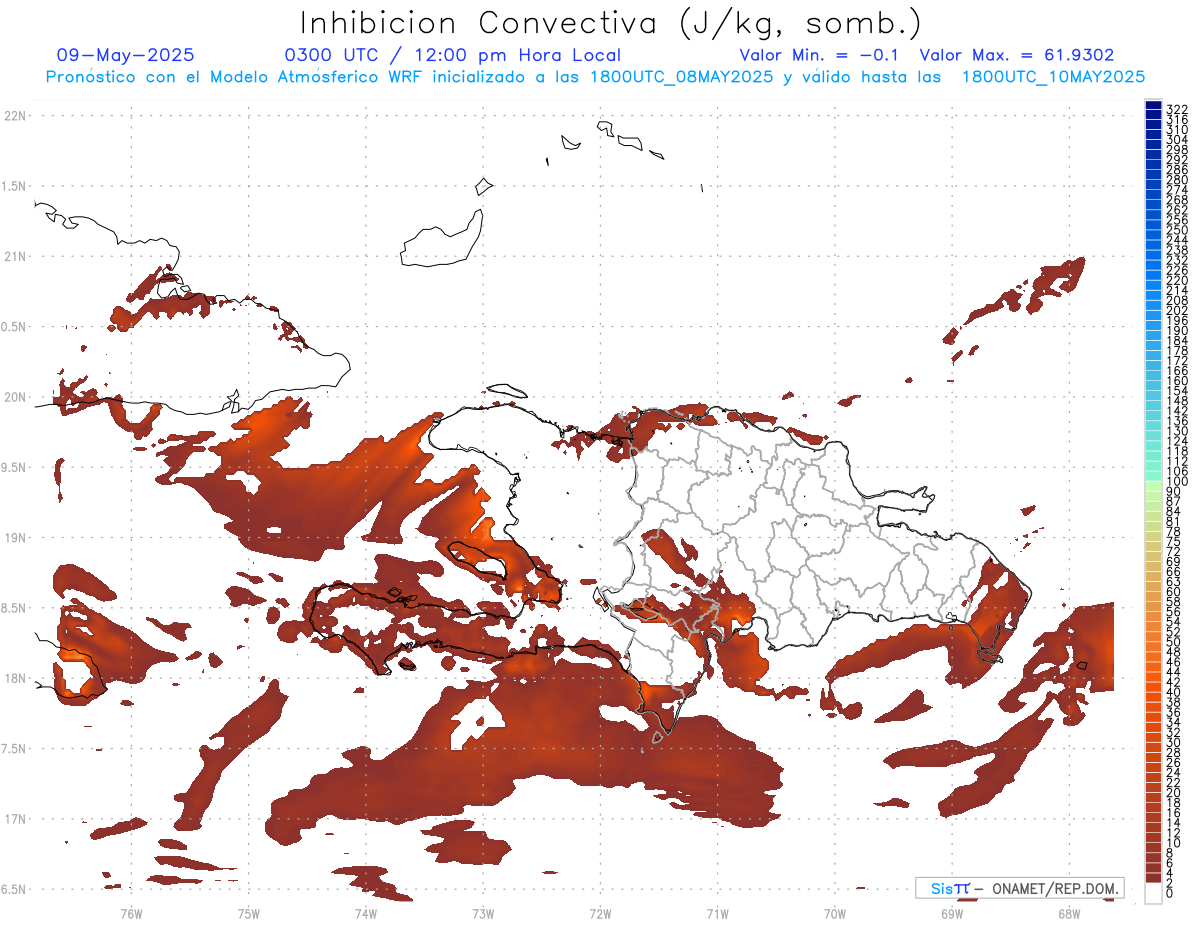This screenshot has height=927, width=1200.
Task: Click the '10' color bar label
Action: point(1174,843)
